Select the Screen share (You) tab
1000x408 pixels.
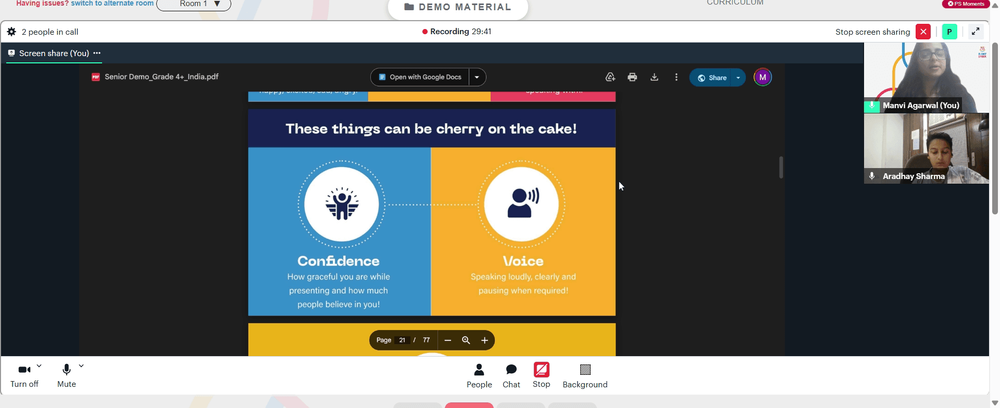[x=54, y=53]
